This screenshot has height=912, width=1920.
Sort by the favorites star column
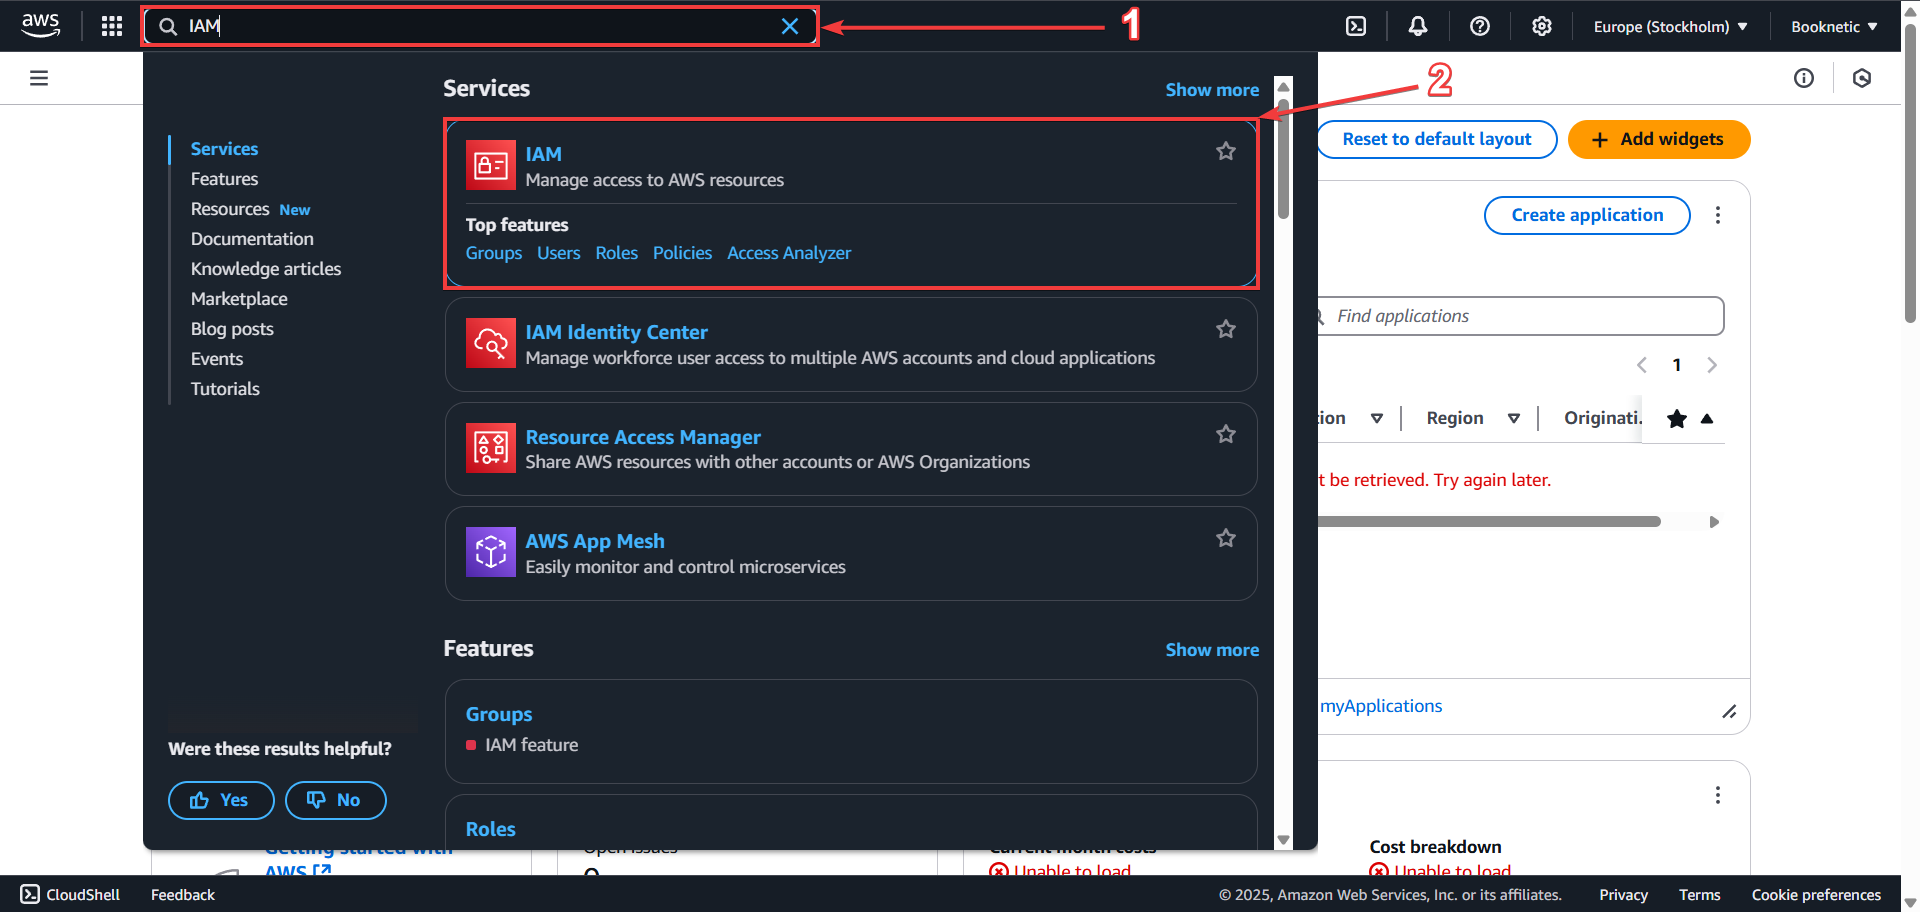pos(1690,418)
